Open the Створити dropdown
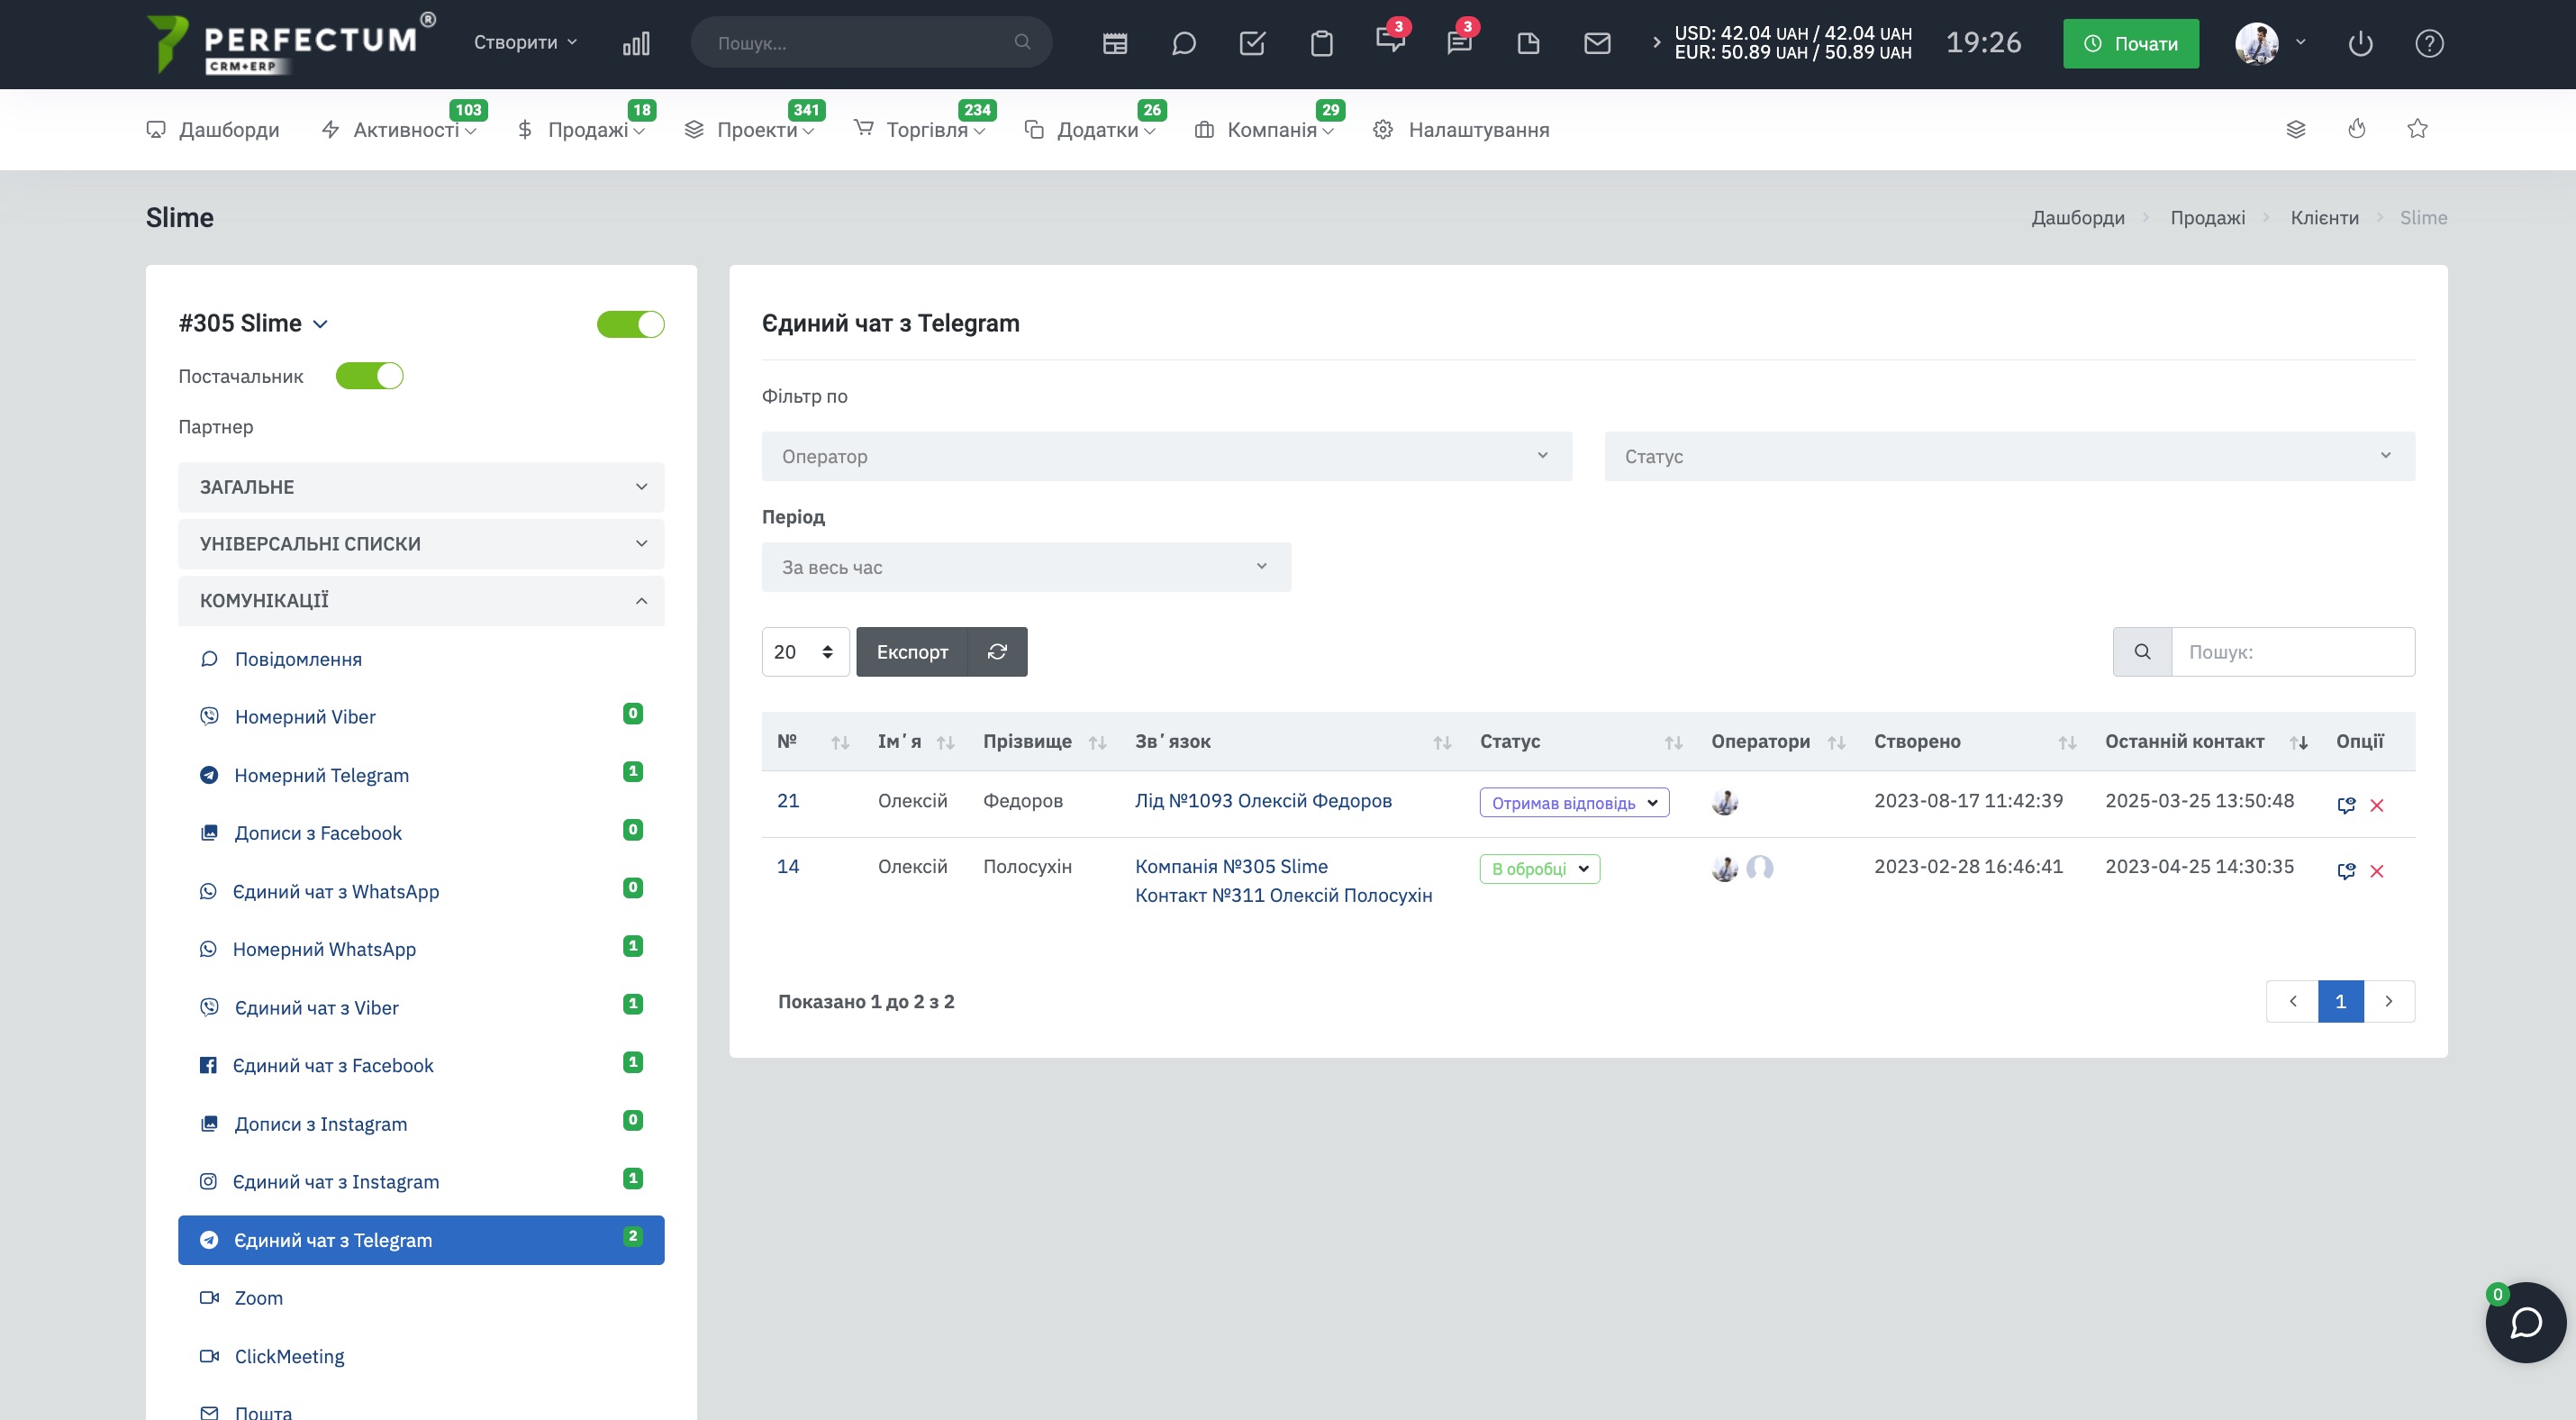The image size is (2576, 1420). coord(525,42)
